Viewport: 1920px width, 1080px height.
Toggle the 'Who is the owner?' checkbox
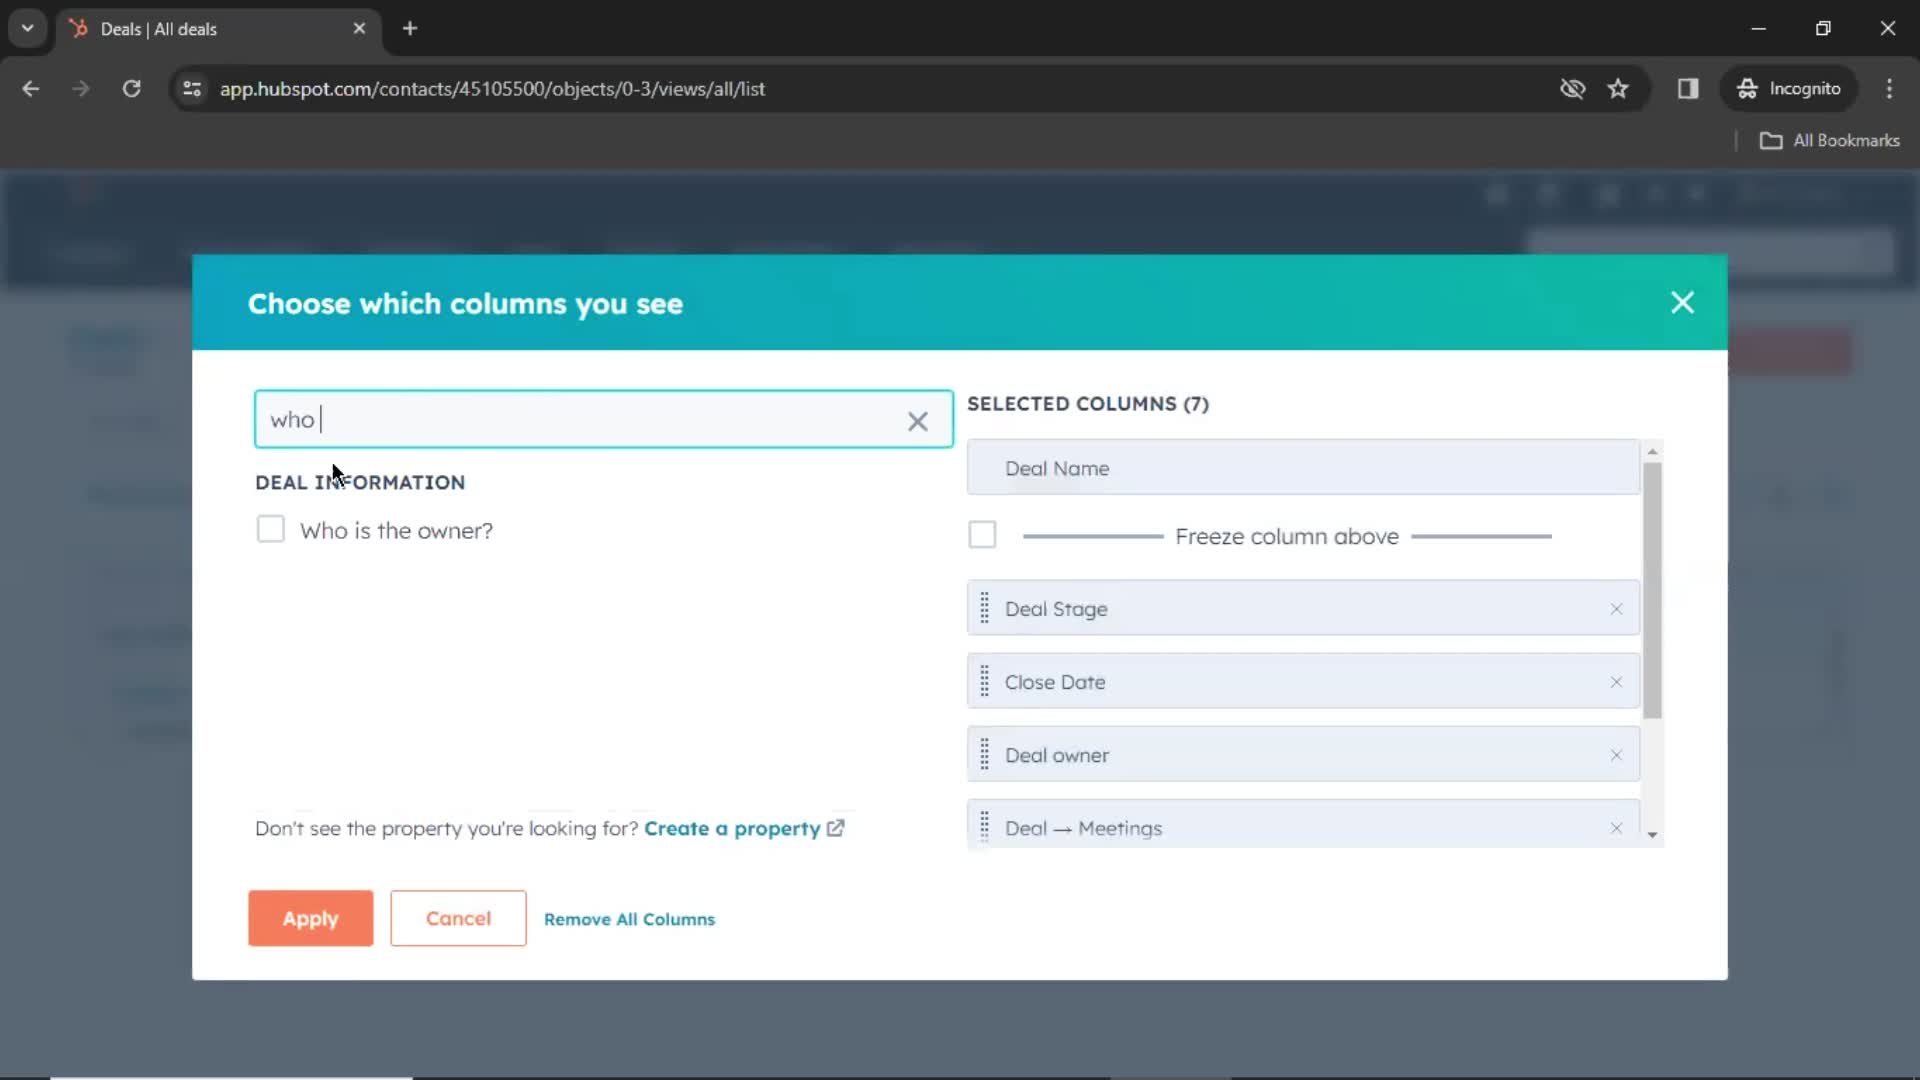click(270, 530)
